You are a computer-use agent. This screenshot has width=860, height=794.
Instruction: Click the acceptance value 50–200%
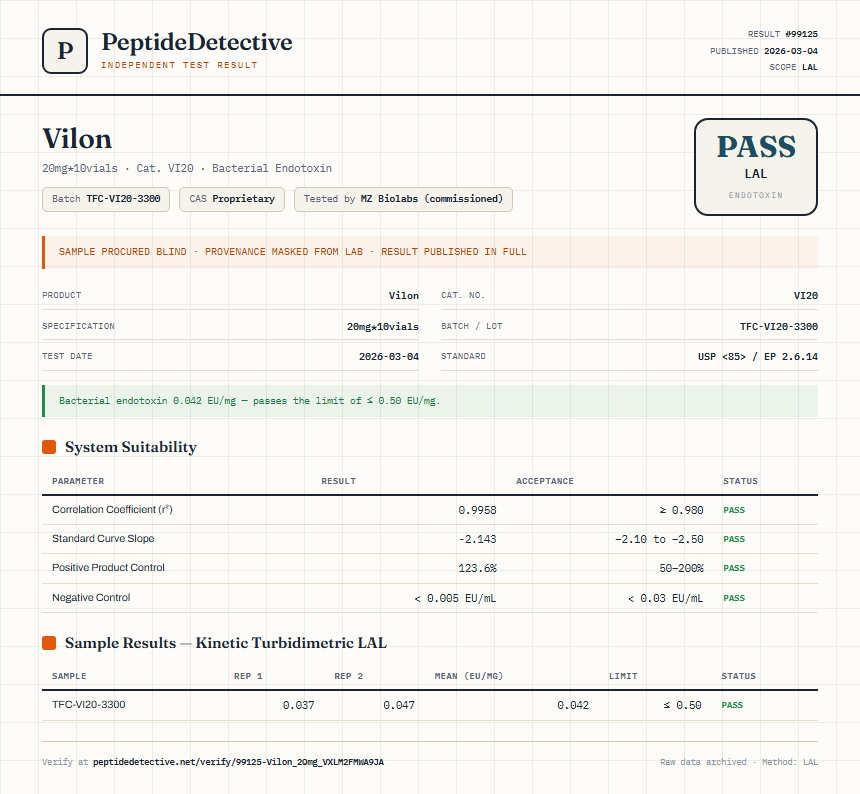681,568
